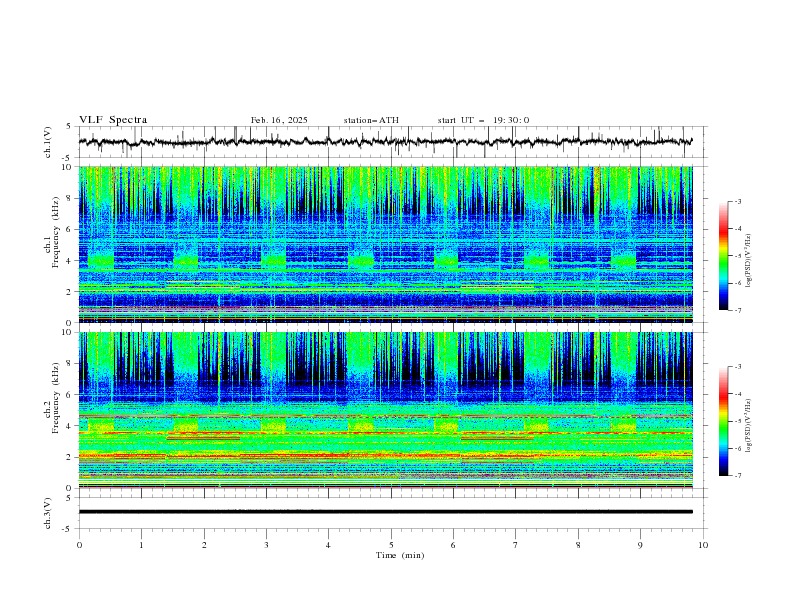
Task: Select the "start UT = 19:30:0" text
Action: pyautogui.click(x=483, y=120)
